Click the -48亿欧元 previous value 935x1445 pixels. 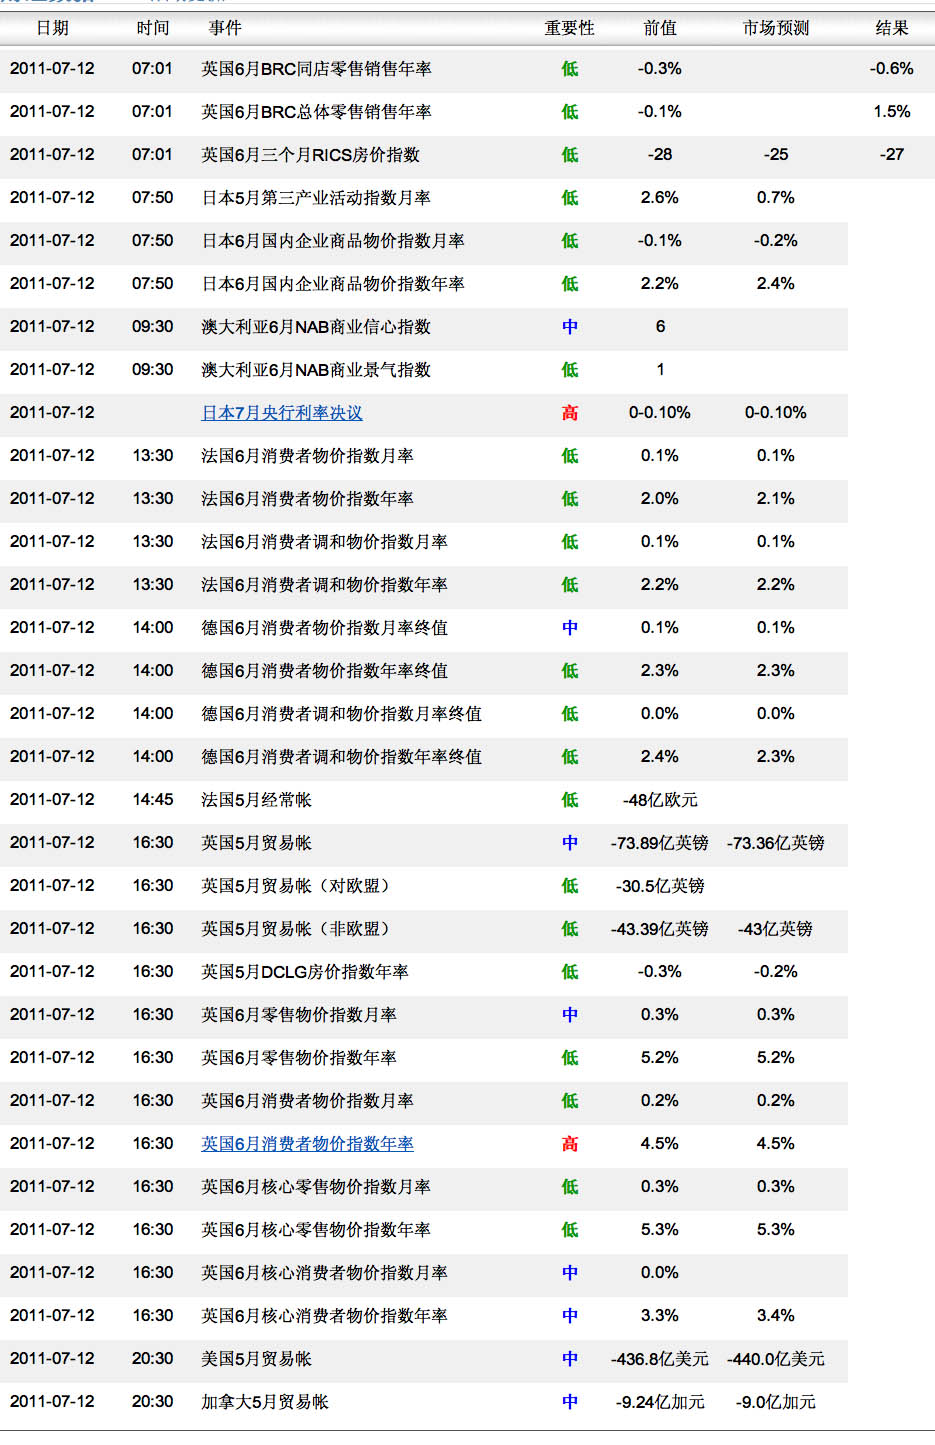[x=660, y=800]
